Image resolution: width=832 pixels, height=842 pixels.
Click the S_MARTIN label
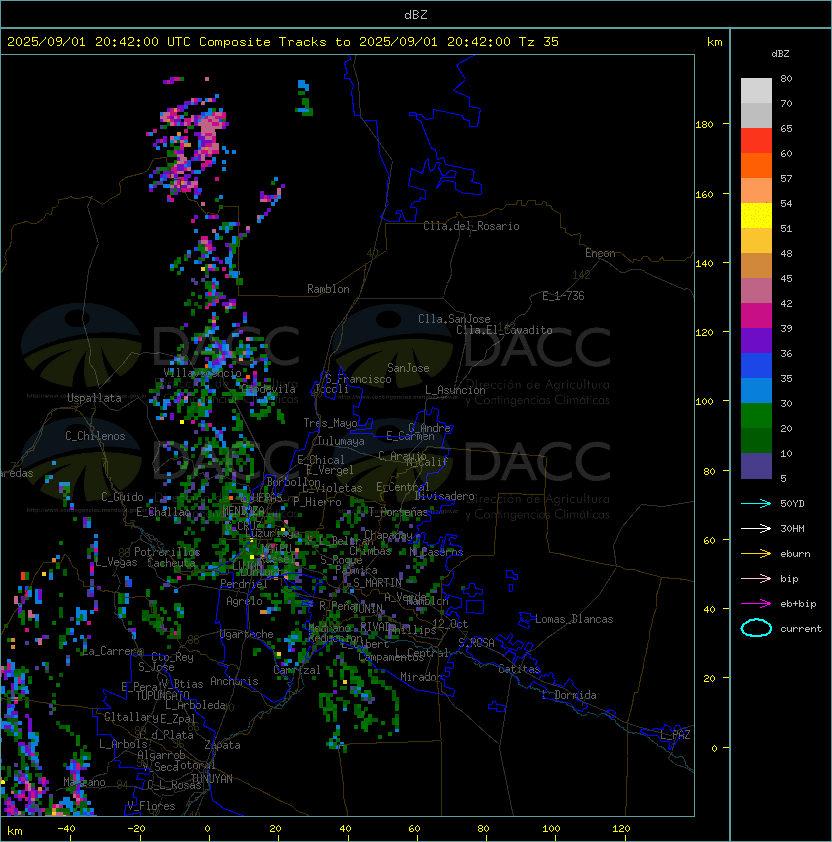click(x=378, y=583)
